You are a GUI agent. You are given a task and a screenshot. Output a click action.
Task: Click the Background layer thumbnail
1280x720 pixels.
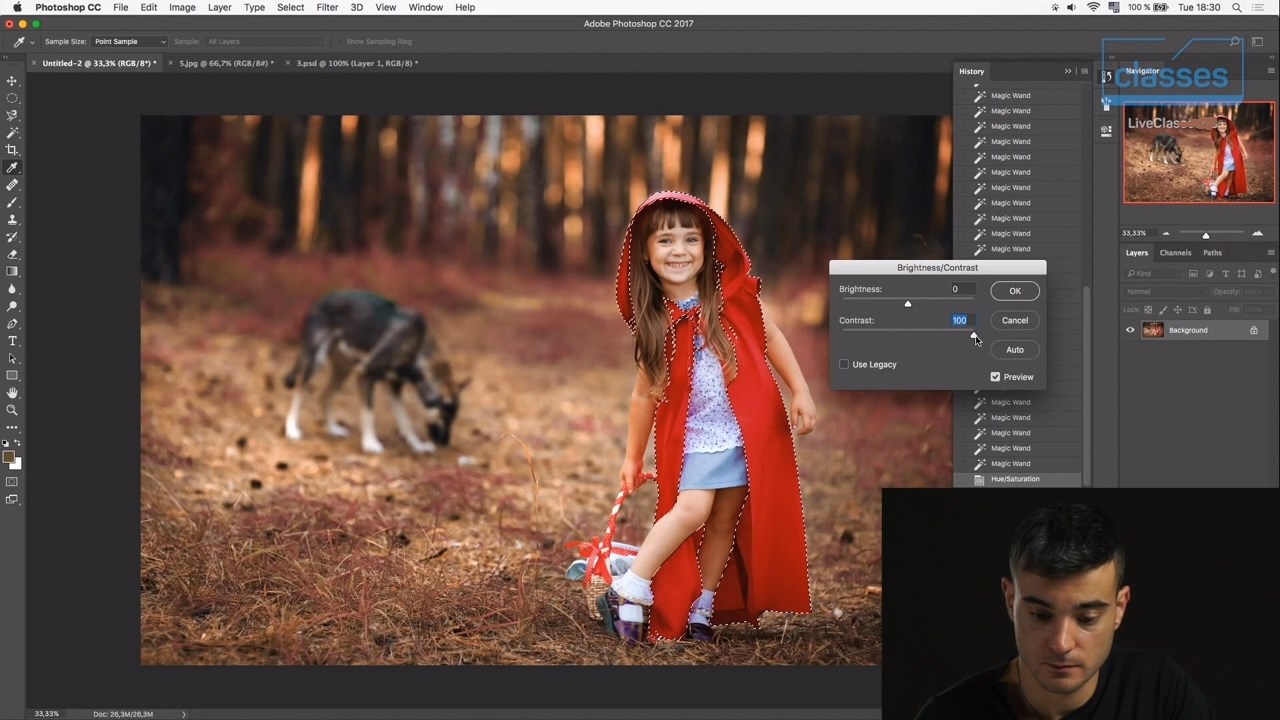1153,330
